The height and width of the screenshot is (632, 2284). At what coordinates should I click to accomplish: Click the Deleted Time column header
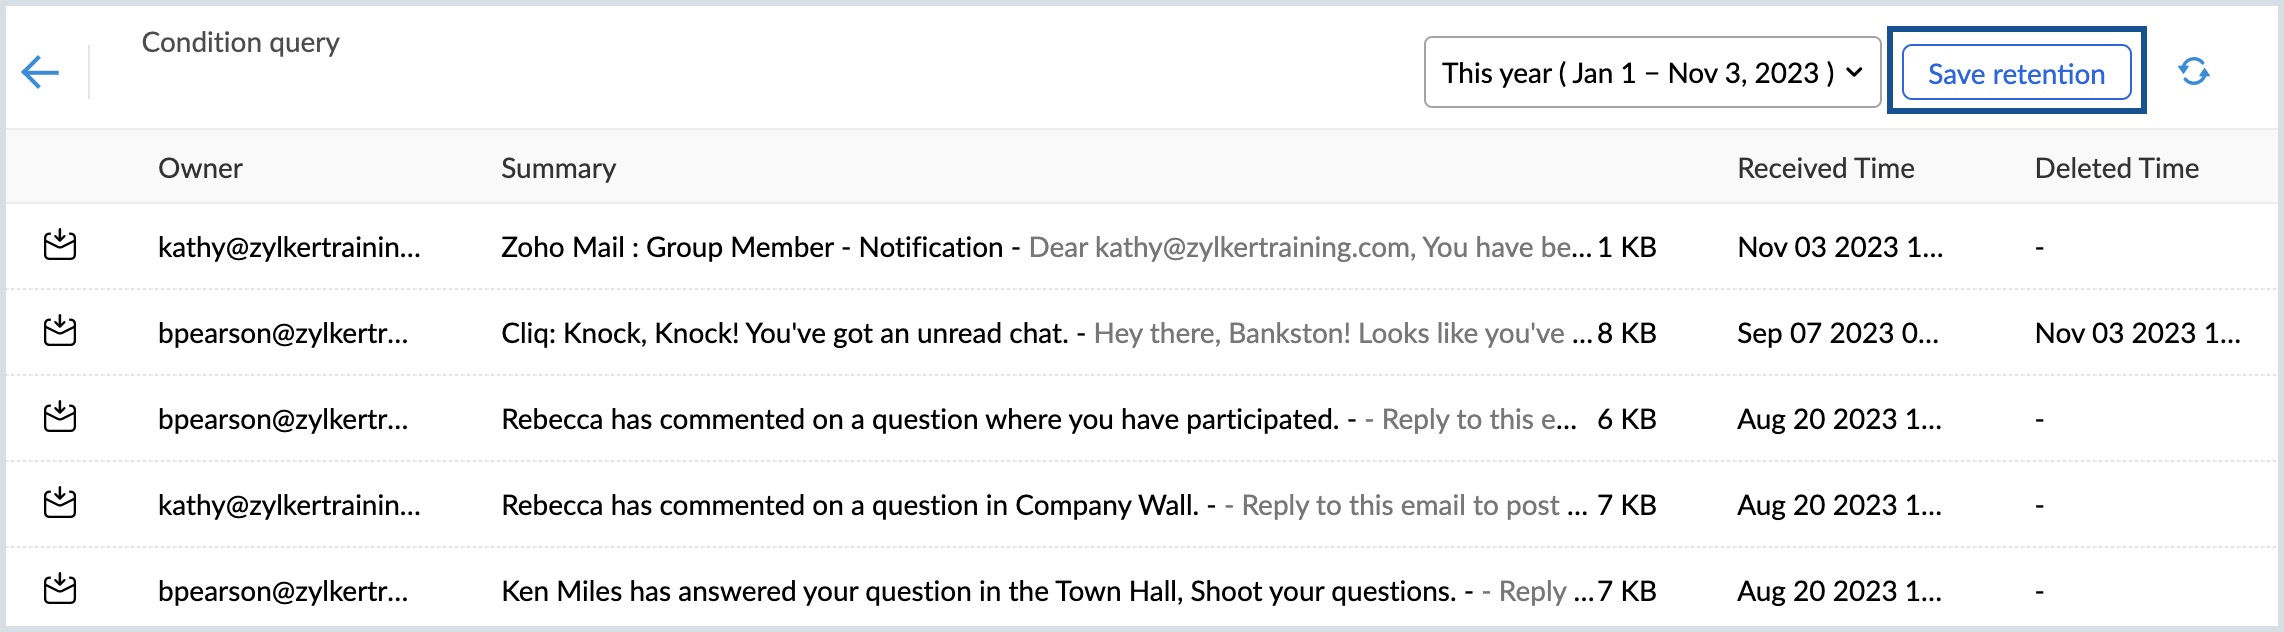2116,168
